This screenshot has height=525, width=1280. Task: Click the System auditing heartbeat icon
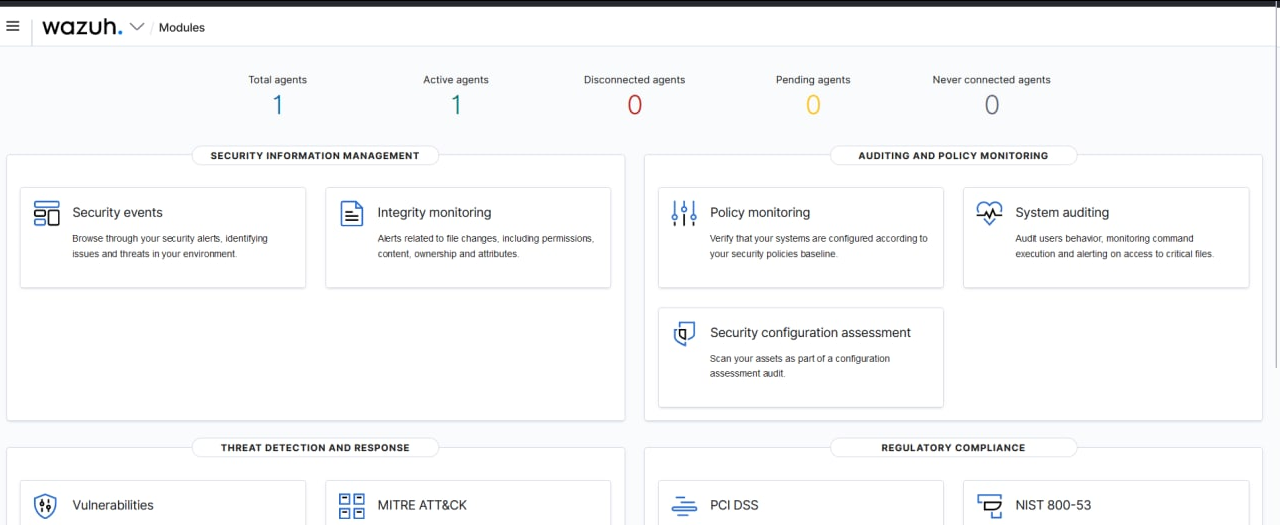click(989, 213)
